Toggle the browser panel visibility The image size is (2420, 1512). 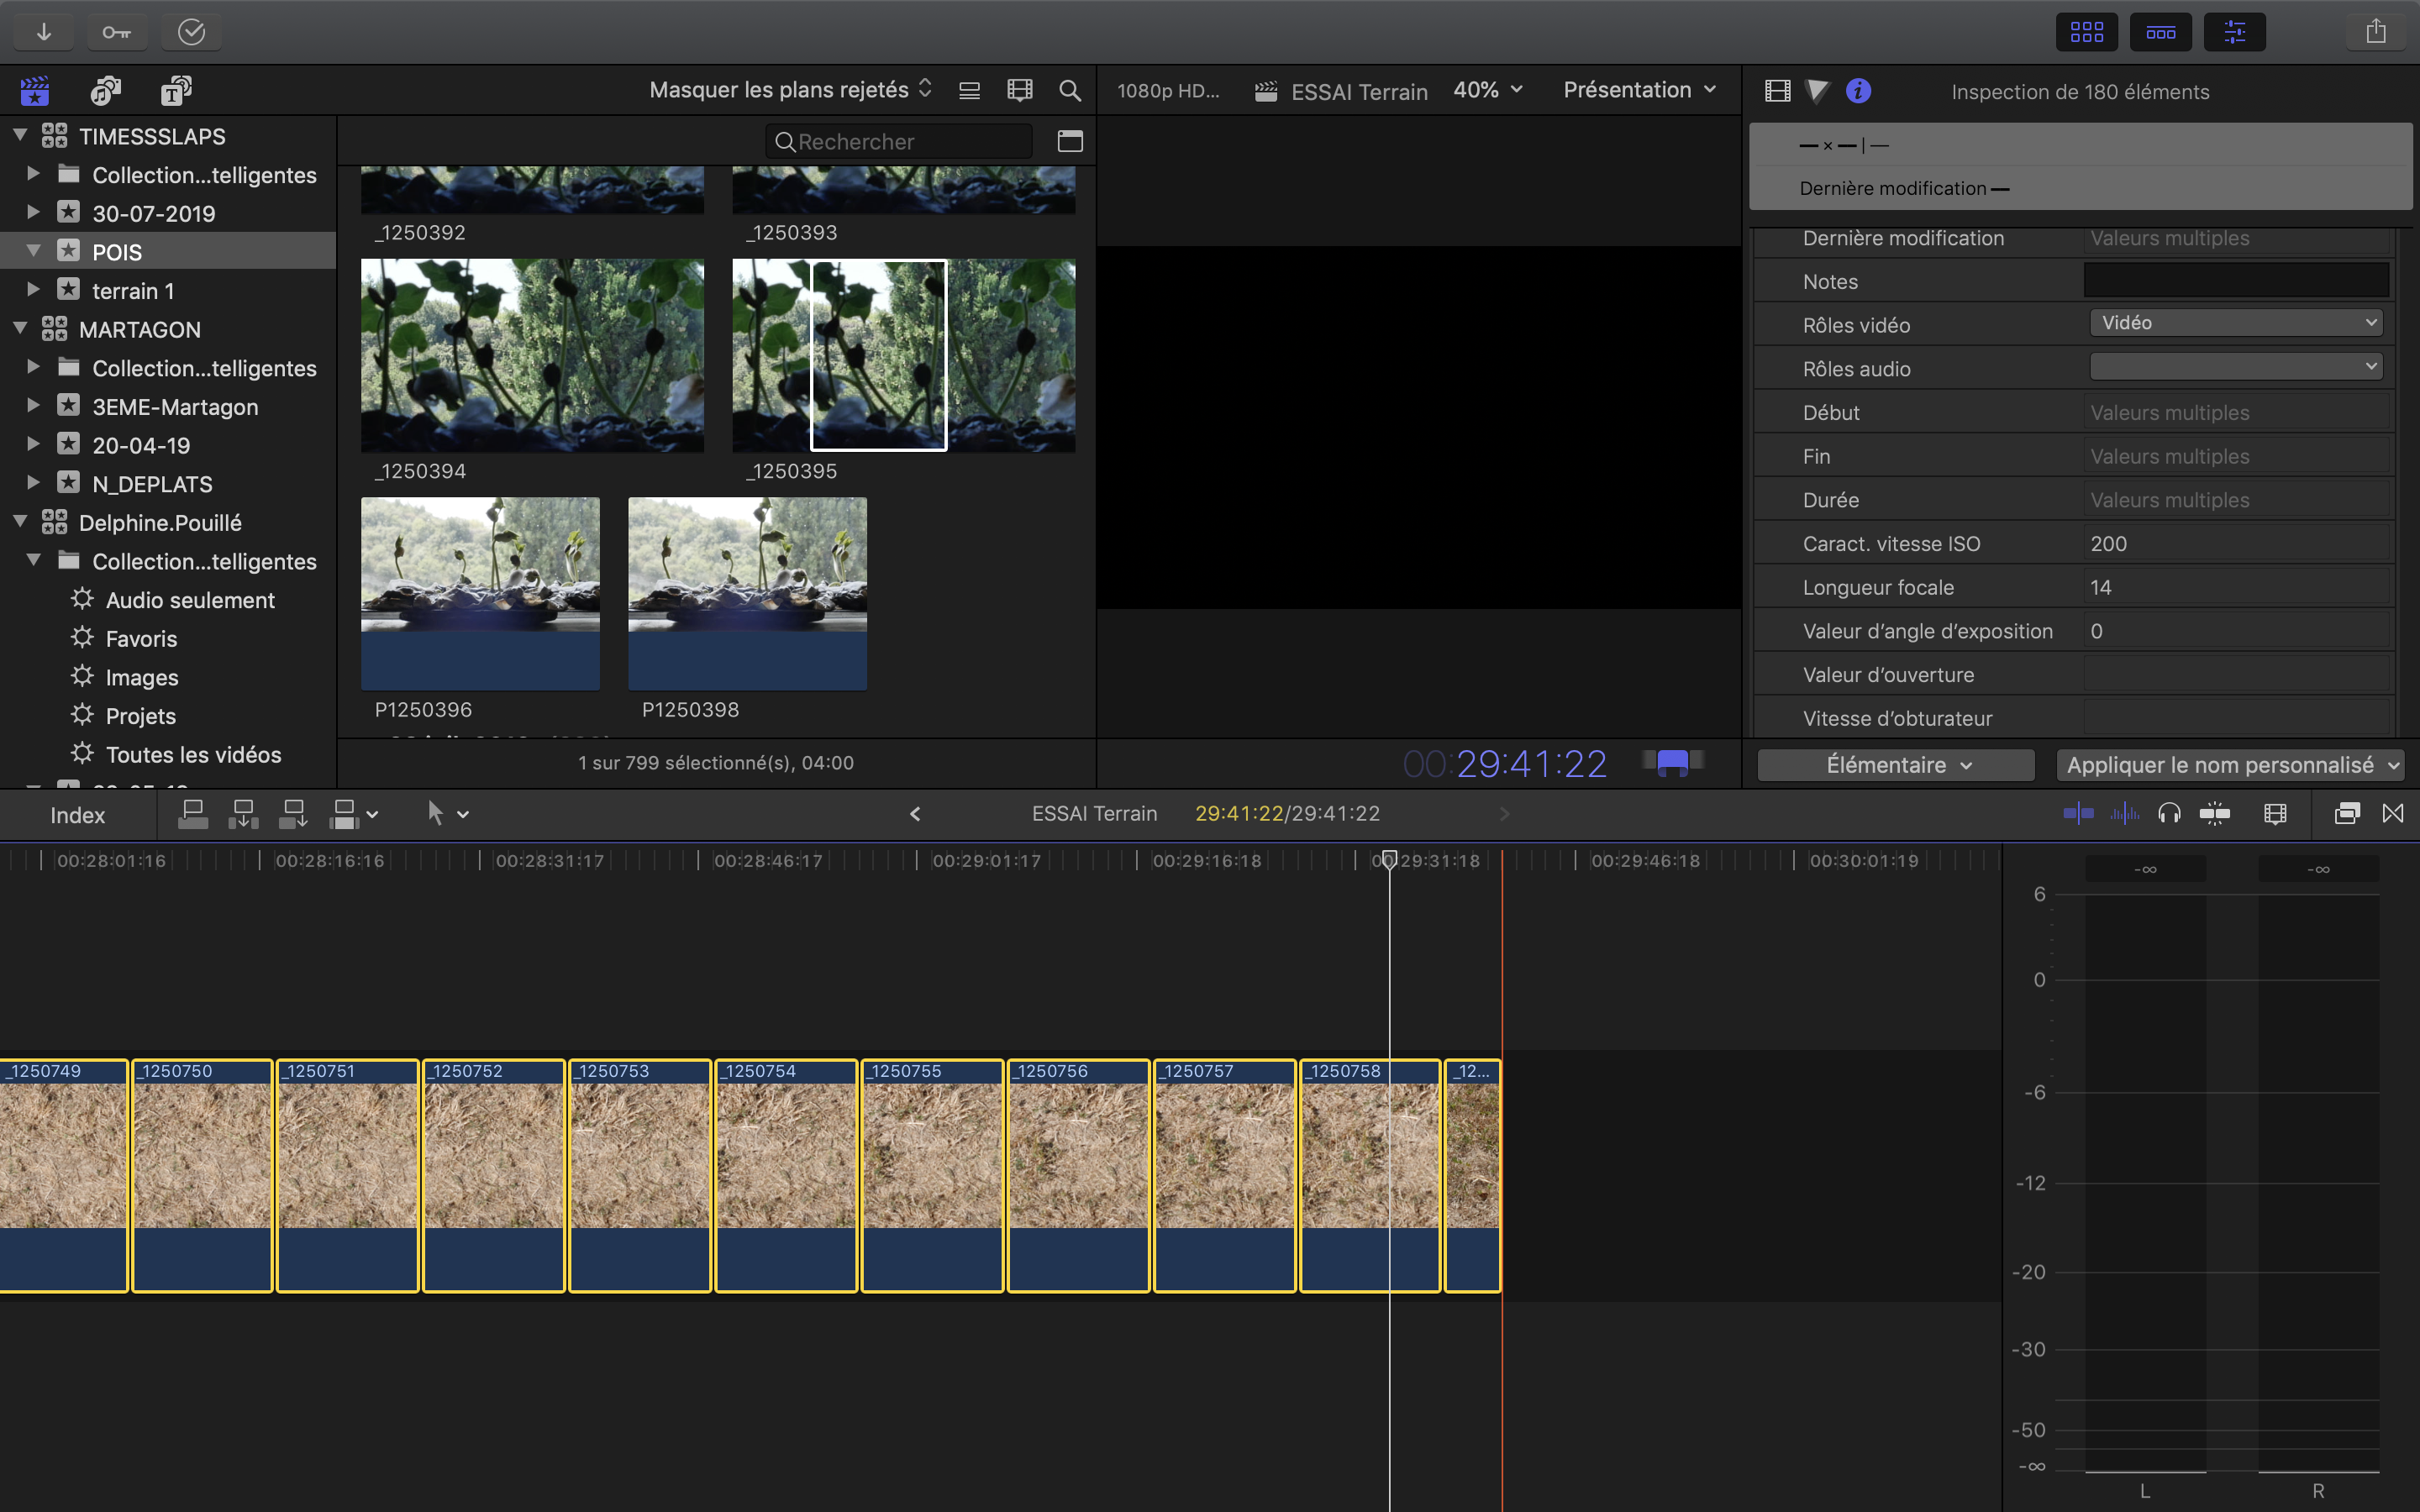pos(2087,32)
